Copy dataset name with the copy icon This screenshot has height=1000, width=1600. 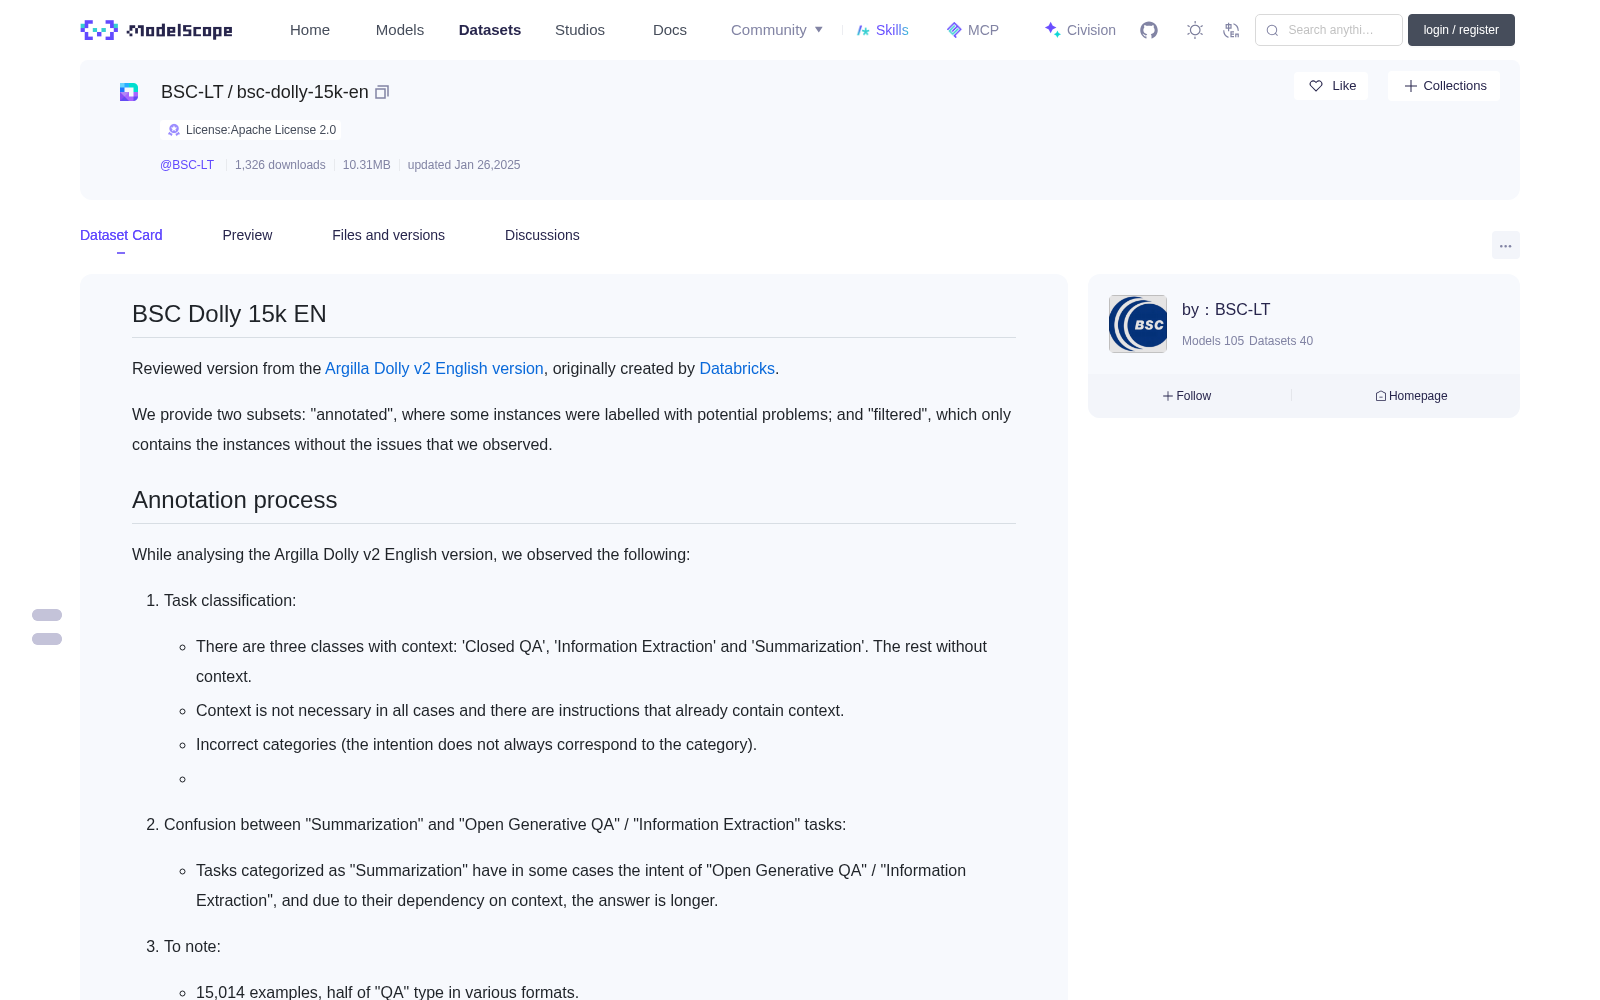point(382,92)
